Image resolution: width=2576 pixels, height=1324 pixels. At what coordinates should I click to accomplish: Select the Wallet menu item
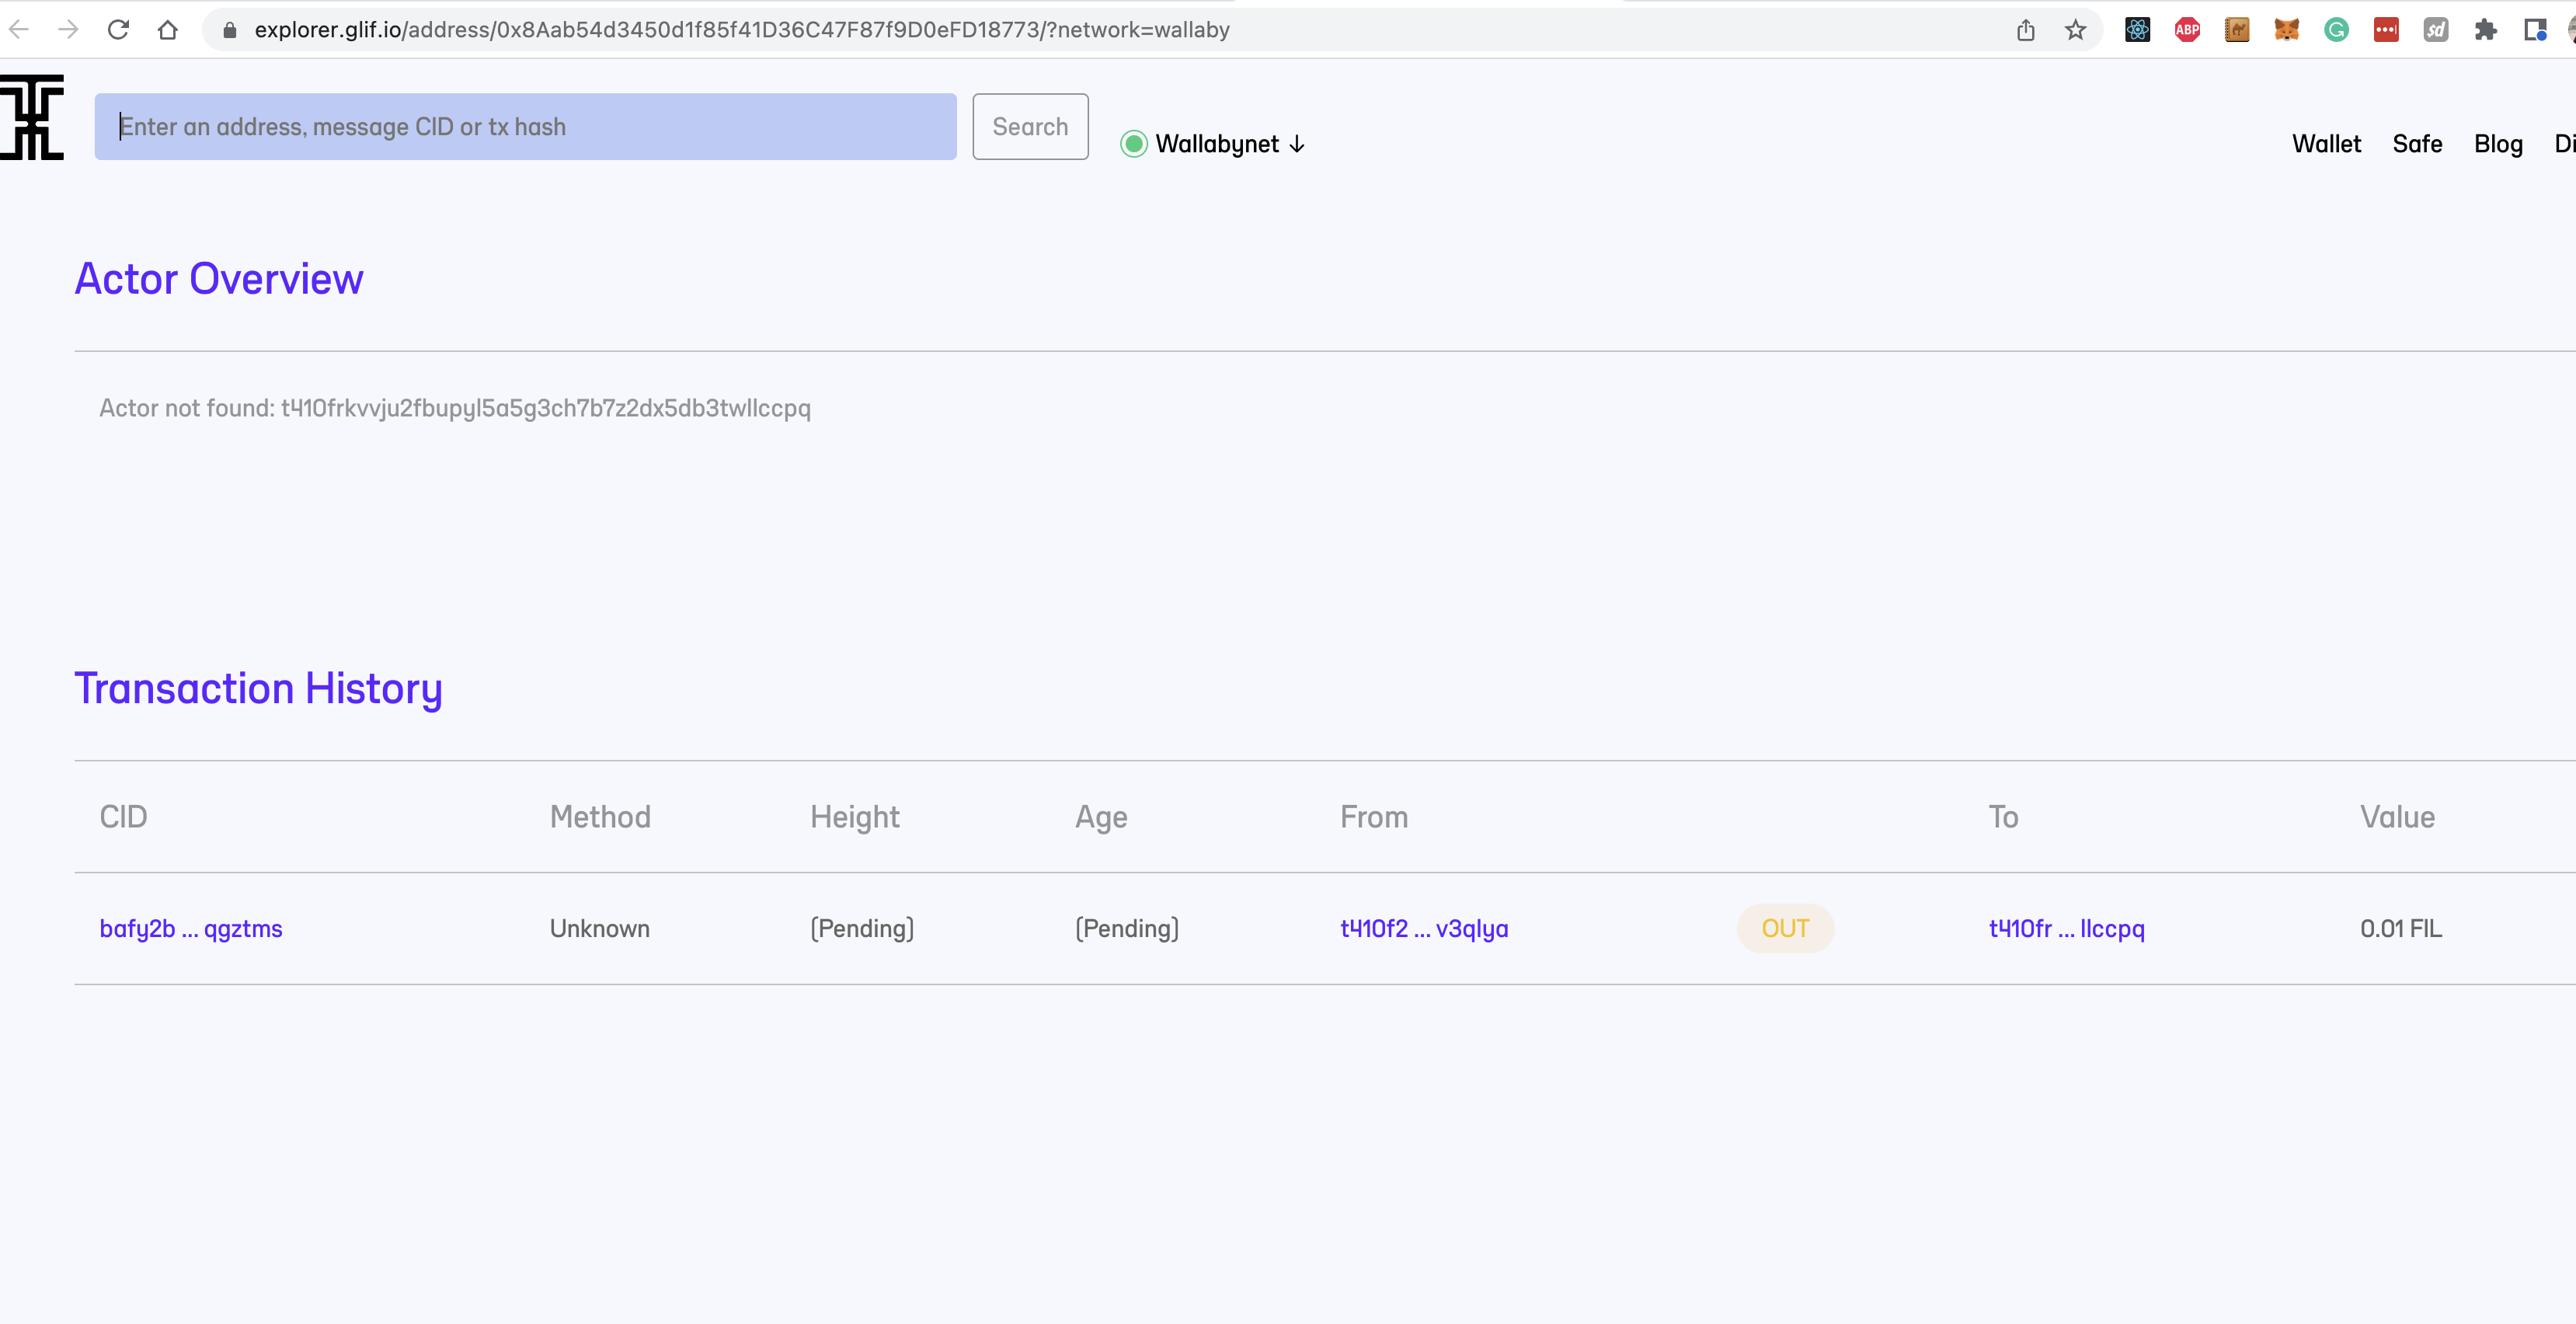(x=2326, y=142)
